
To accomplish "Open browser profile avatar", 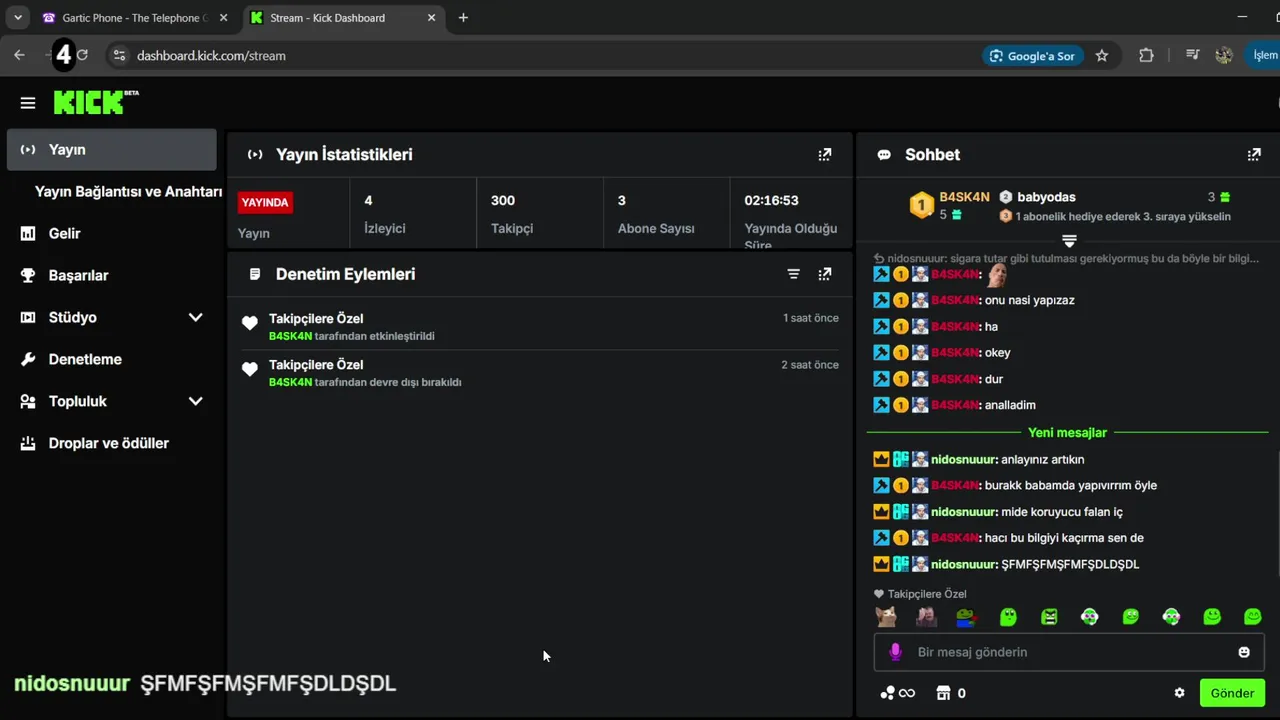I will (1224, 56).
